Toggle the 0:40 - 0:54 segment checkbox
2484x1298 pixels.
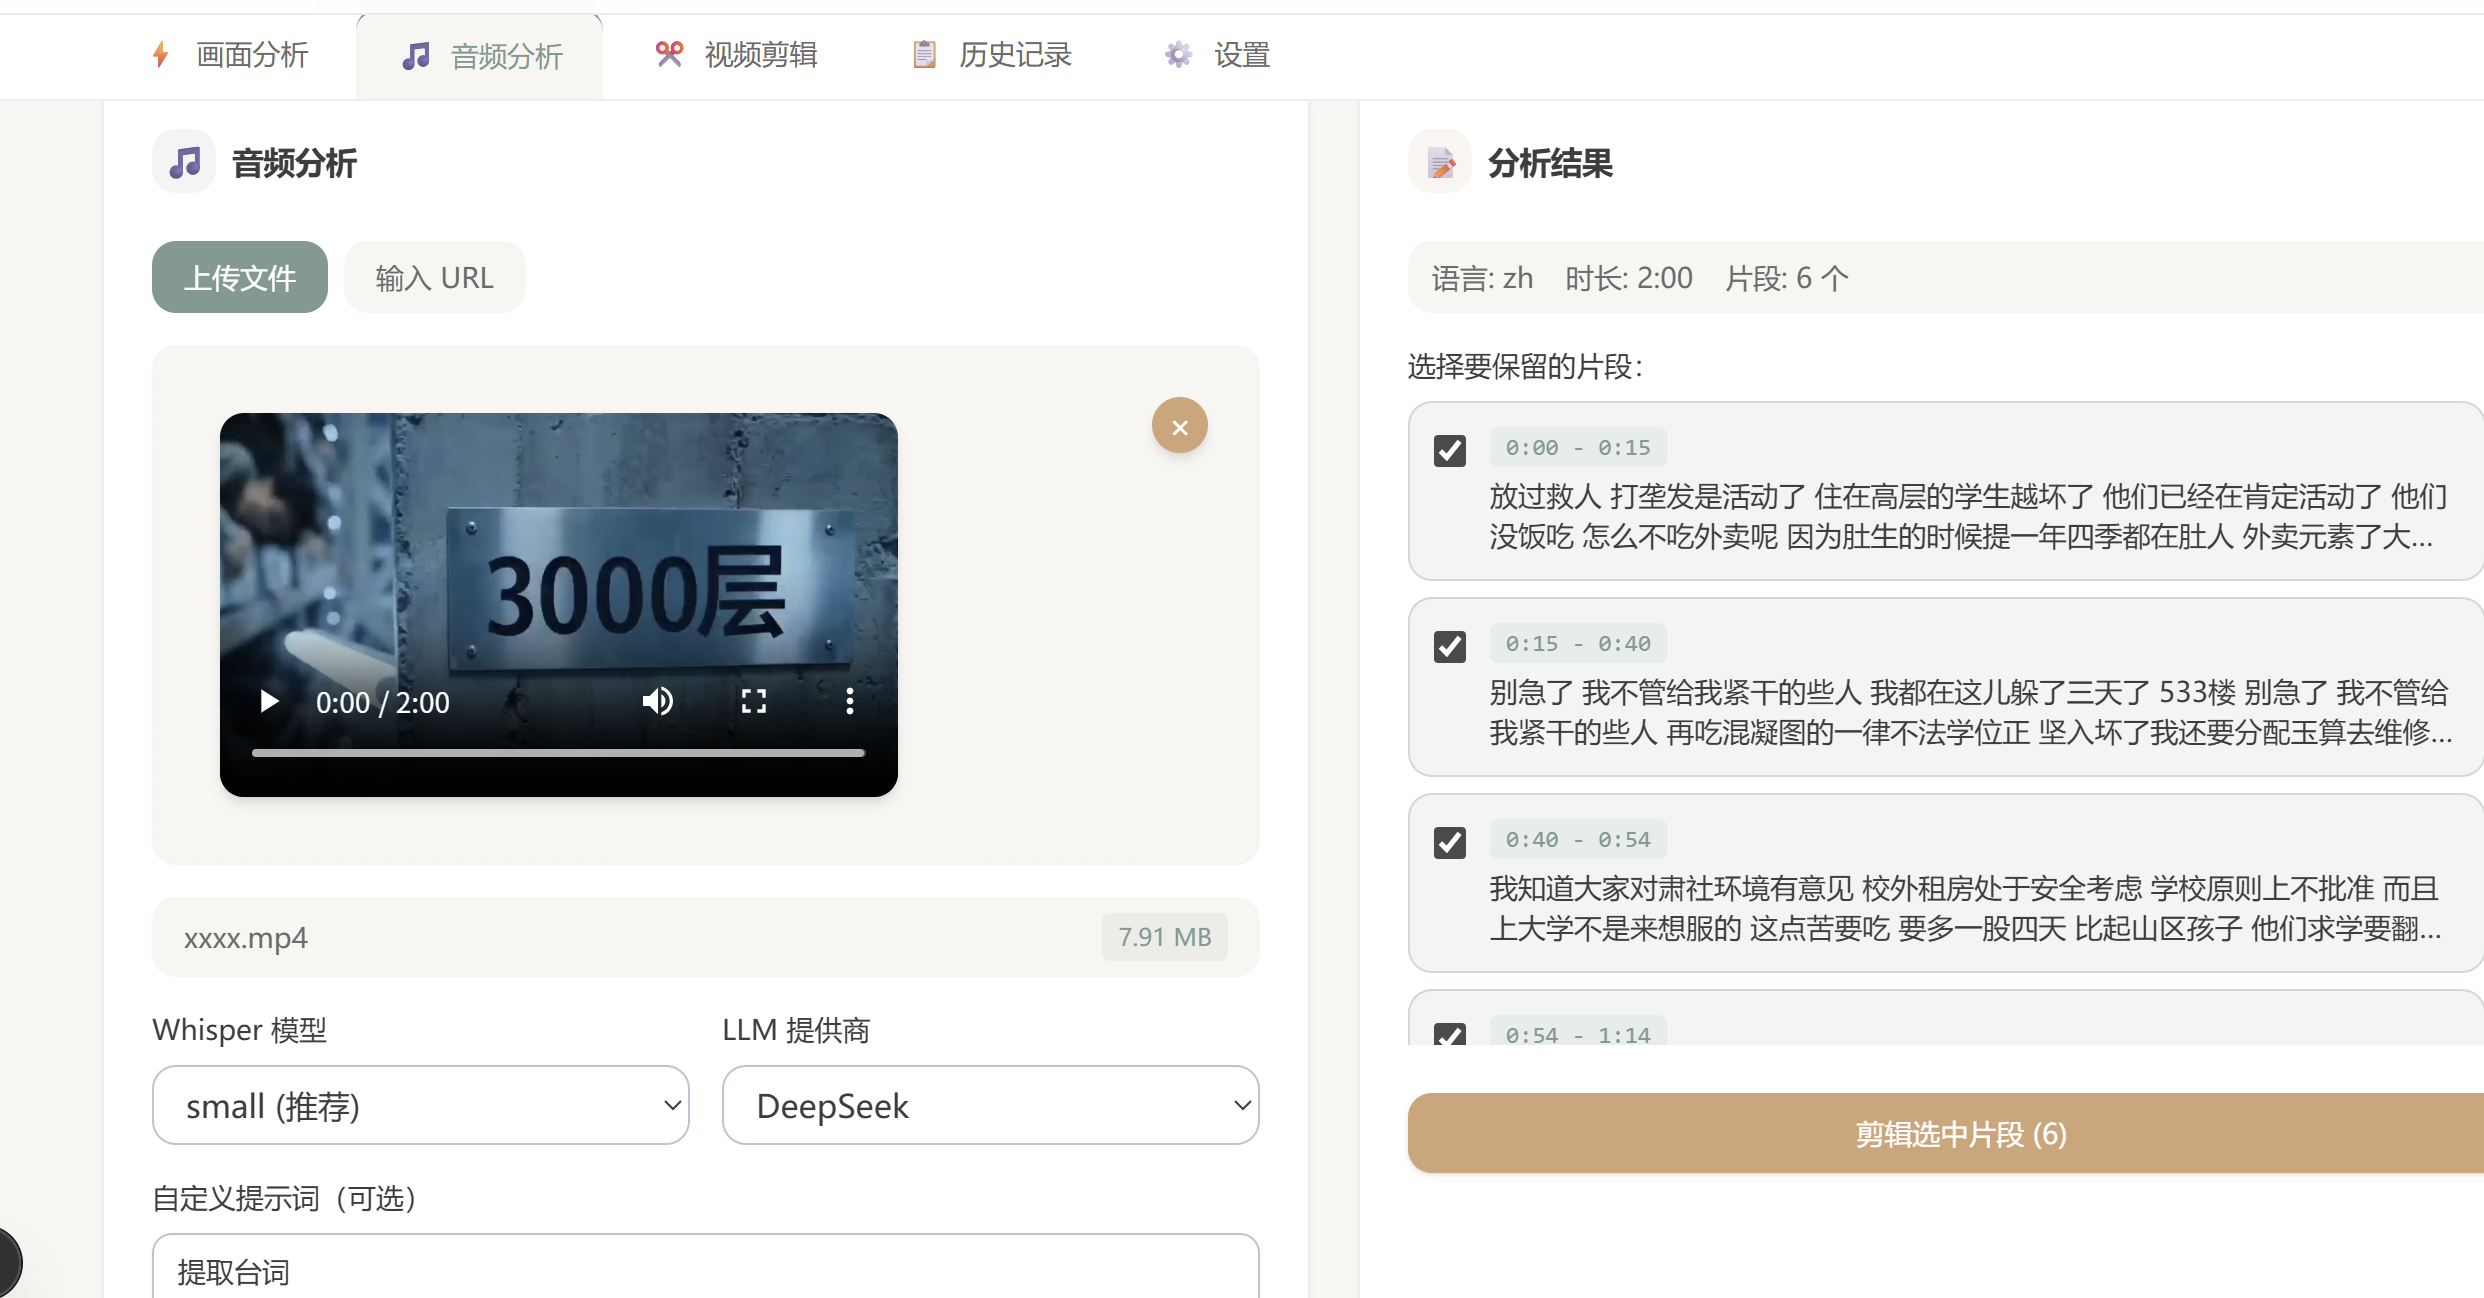point(1449,842)
